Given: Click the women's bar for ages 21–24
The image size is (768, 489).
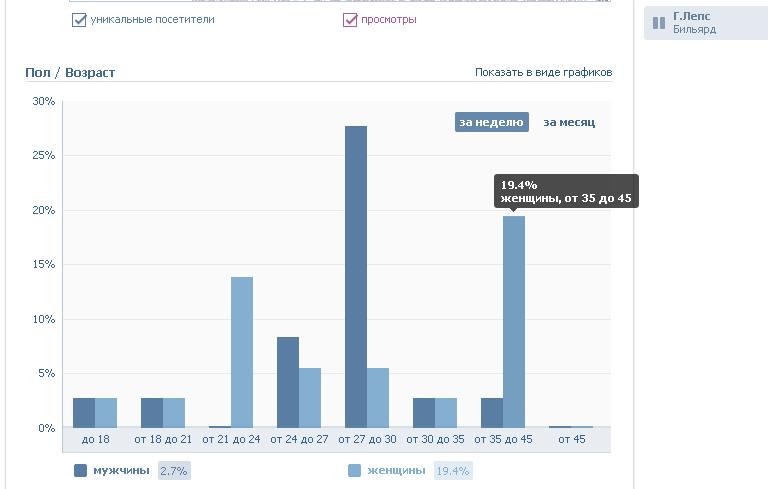Looking at the screenshot, I should (242, 352).
